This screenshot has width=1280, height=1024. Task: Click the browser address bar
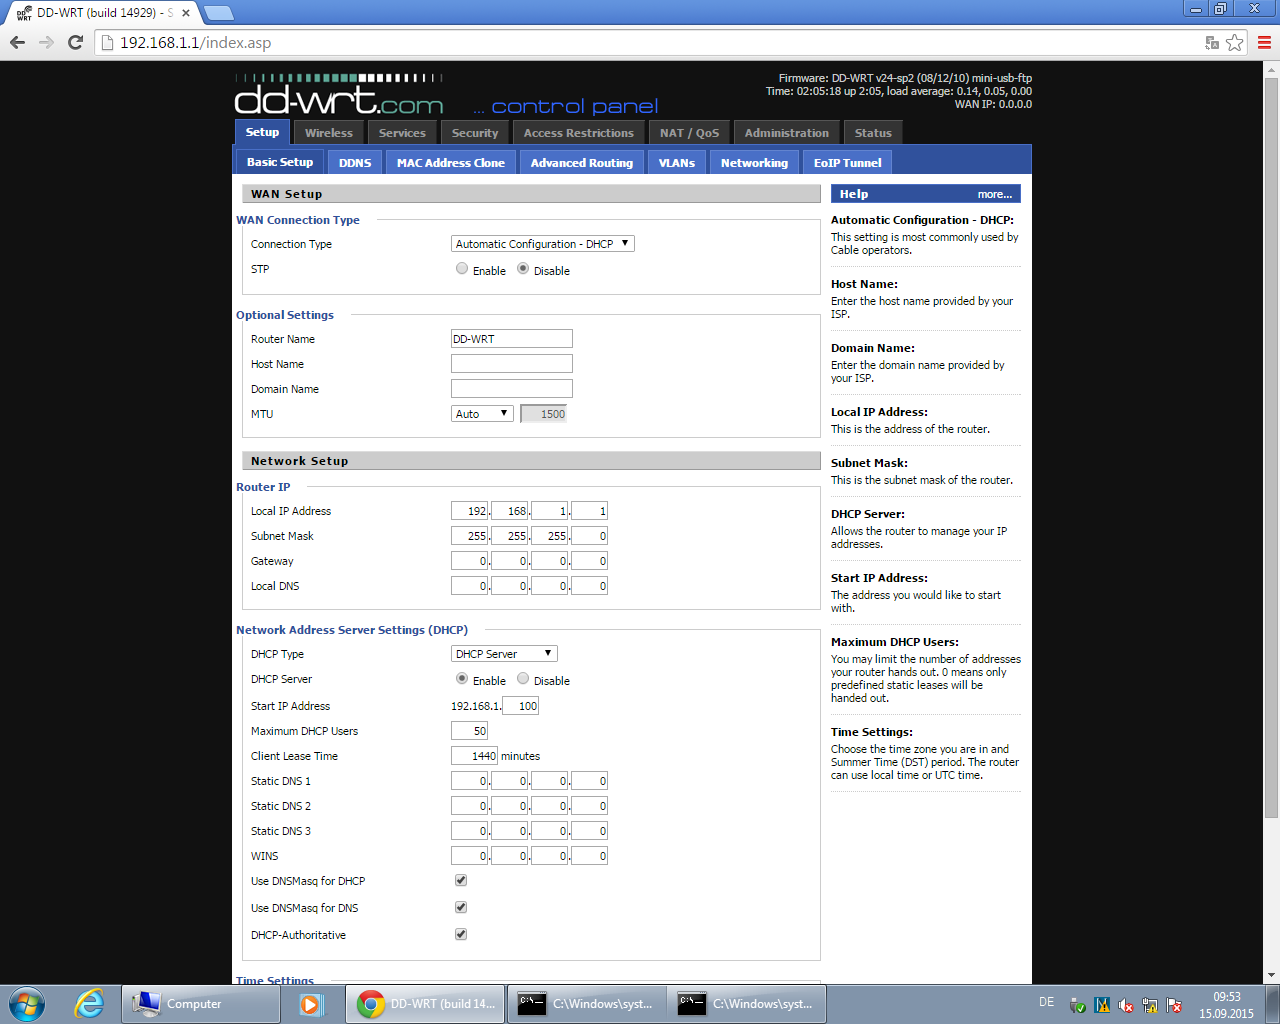coord(650,42)
